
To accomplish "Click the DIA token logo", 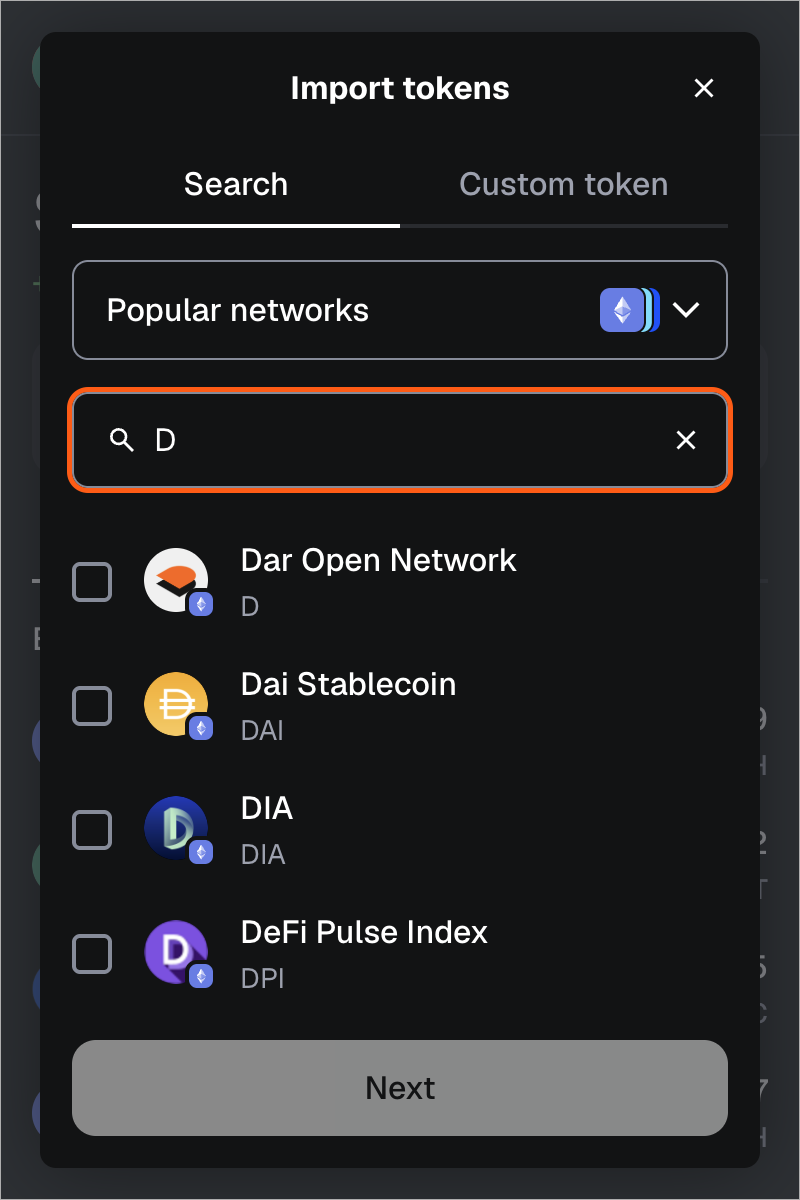I will pos(176,828).
